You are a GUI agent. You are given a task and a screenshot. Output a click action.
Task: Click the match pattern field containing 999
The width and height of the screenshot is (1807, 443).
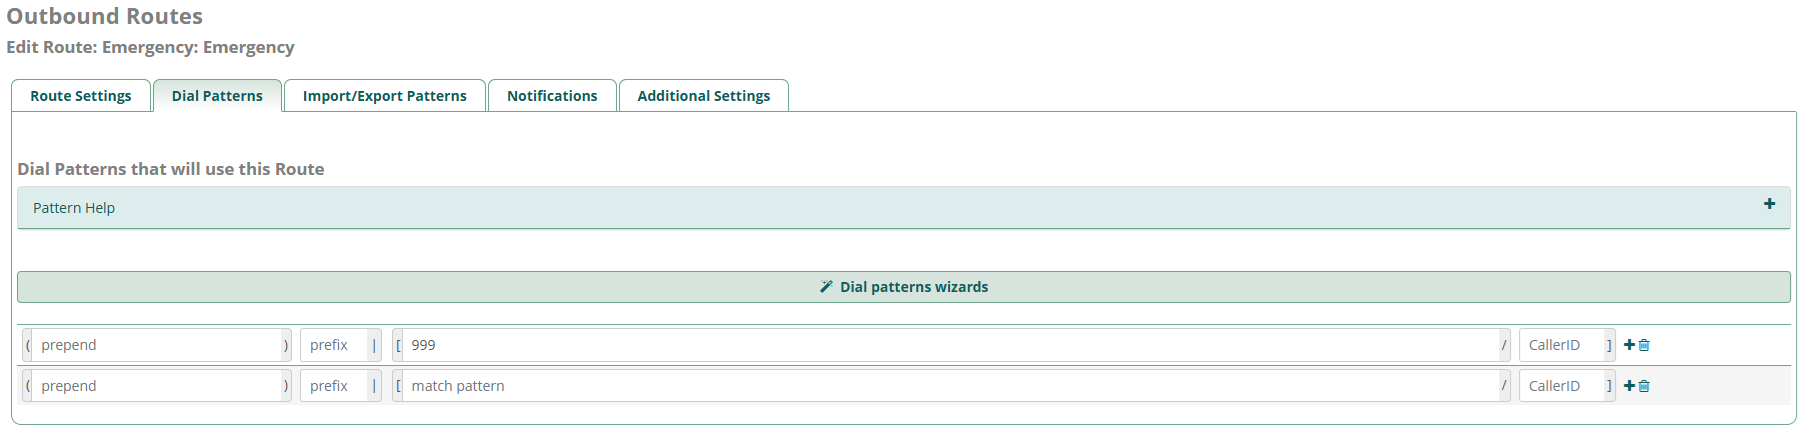[950, 345]
